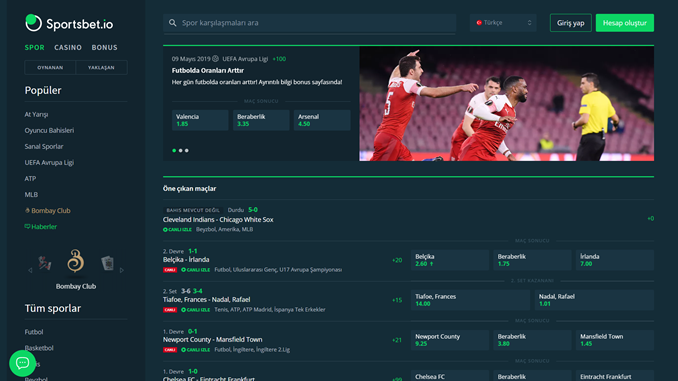
Task: Bet on Beraberlik 1.75 in Belçika match
Action: point(532,260)
